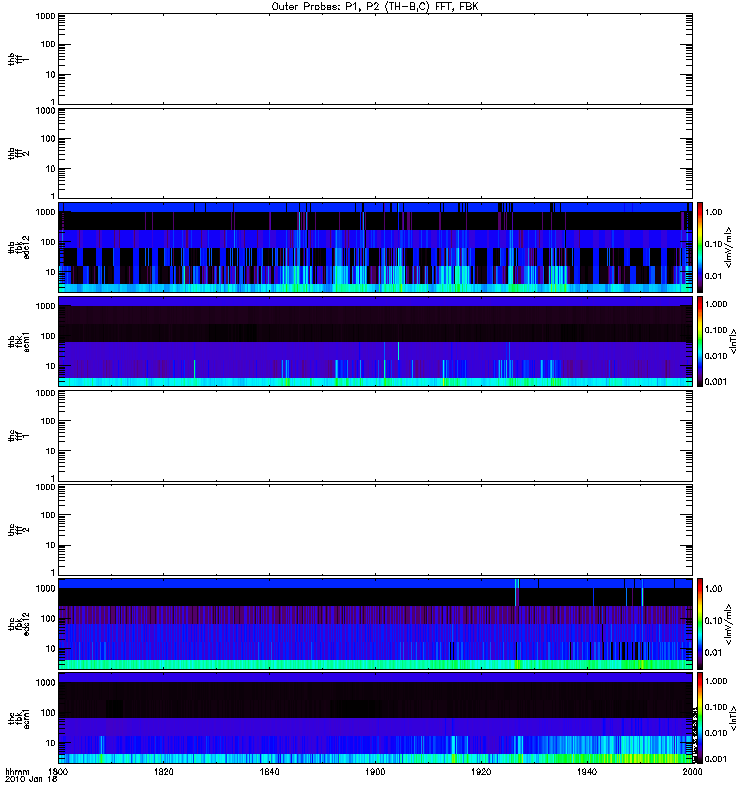The height and width of the screenshot is (800, 750).
Task: Click the 1820 time axis label
Action: (164, 772)
